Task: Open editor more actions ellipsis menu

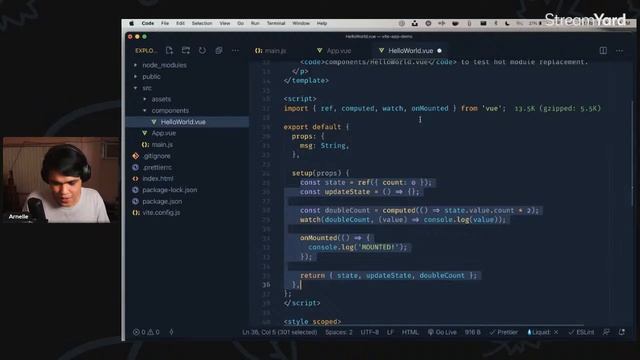Action: click(620, 51)
